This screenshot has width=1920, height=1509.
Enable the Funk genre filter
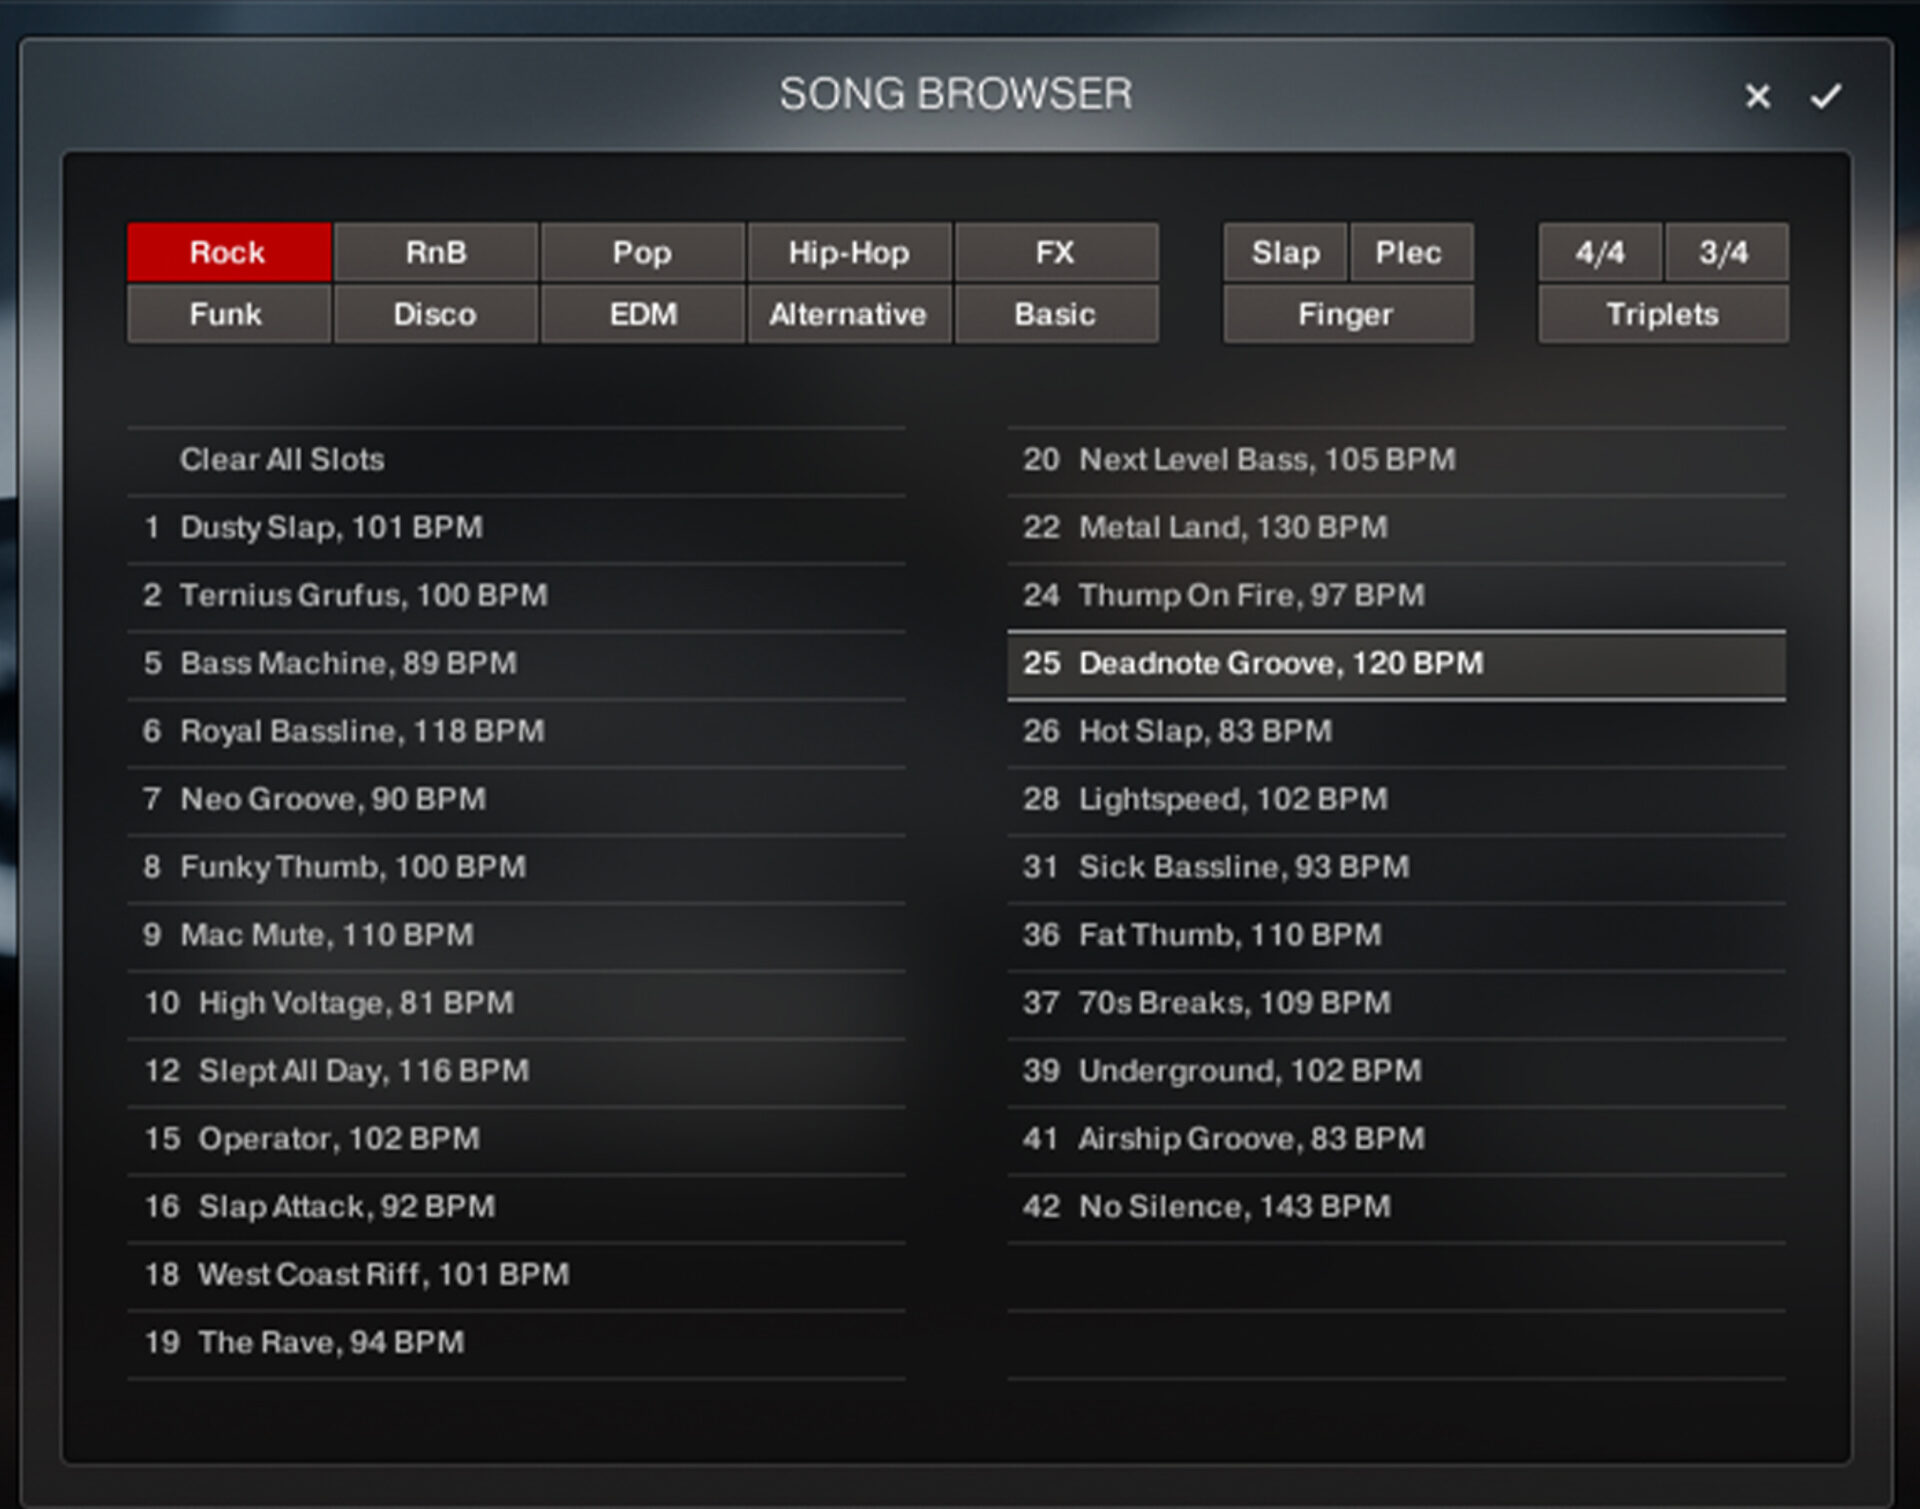[x=229, y=314]
